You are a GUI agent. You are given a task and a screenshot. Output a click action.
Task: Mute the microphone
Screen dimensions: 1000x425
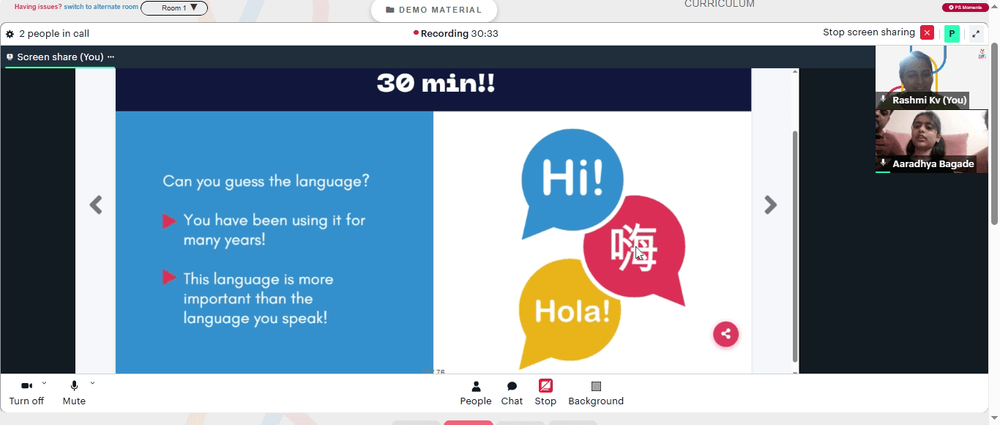(74, 392)
